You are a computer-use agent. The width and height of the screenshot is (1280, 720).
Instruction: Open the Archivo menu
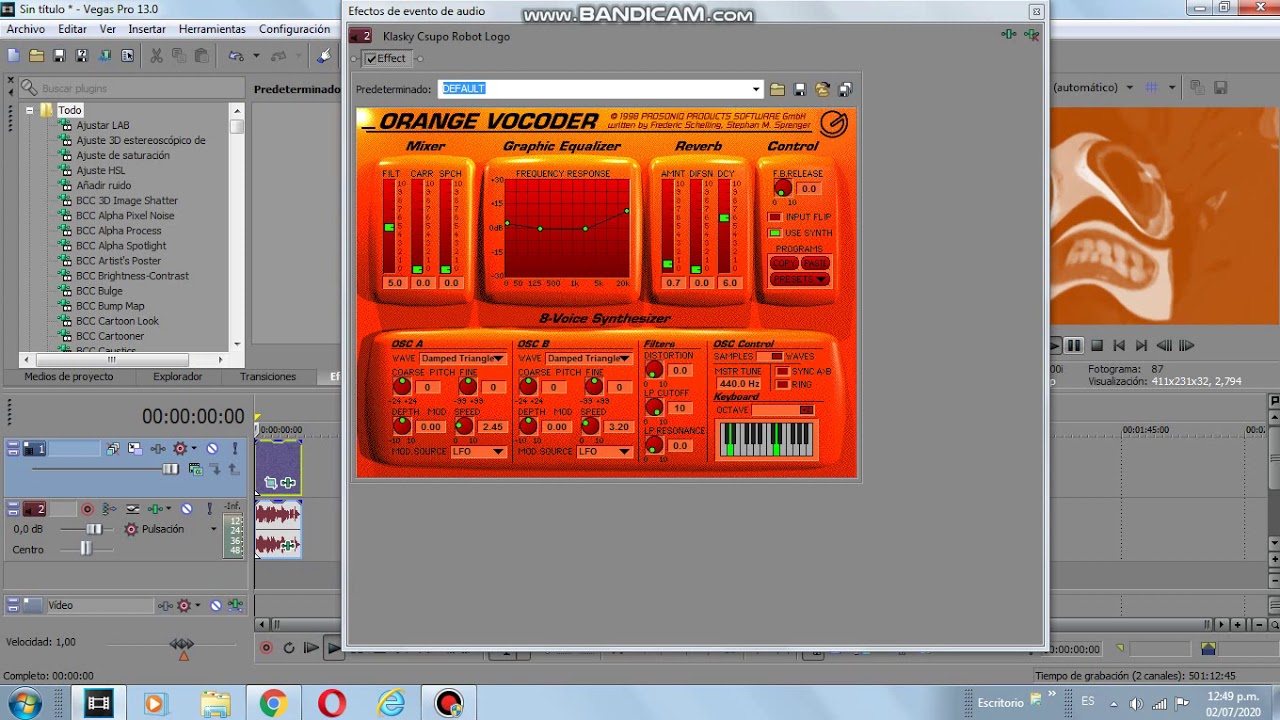[x=26, y=29]
